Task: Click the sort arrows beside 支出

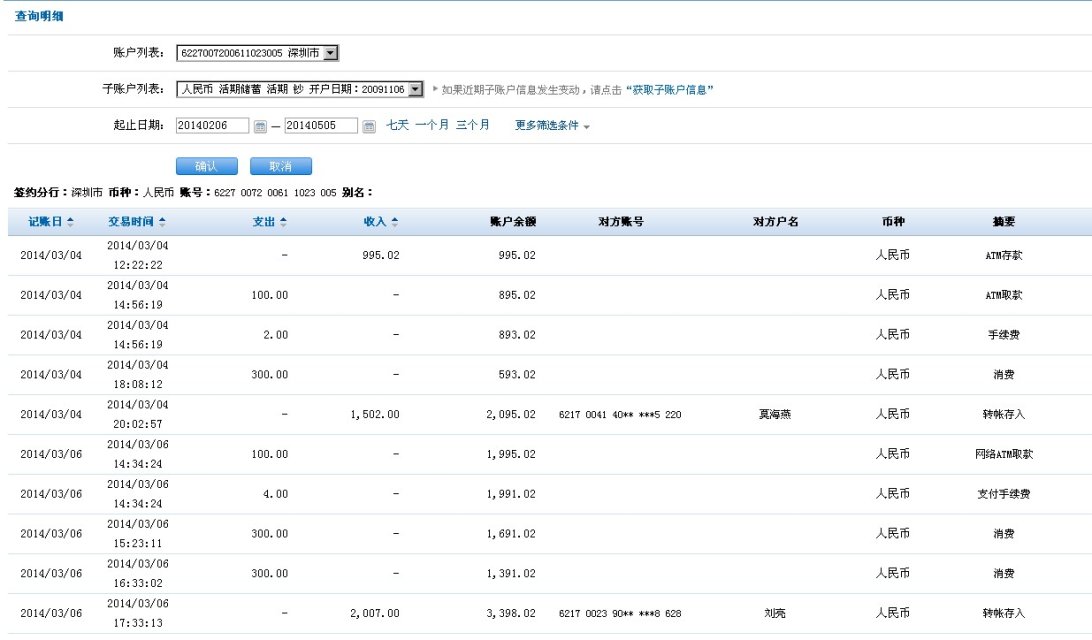Action: pyautogui.click(x=283, y=222)
